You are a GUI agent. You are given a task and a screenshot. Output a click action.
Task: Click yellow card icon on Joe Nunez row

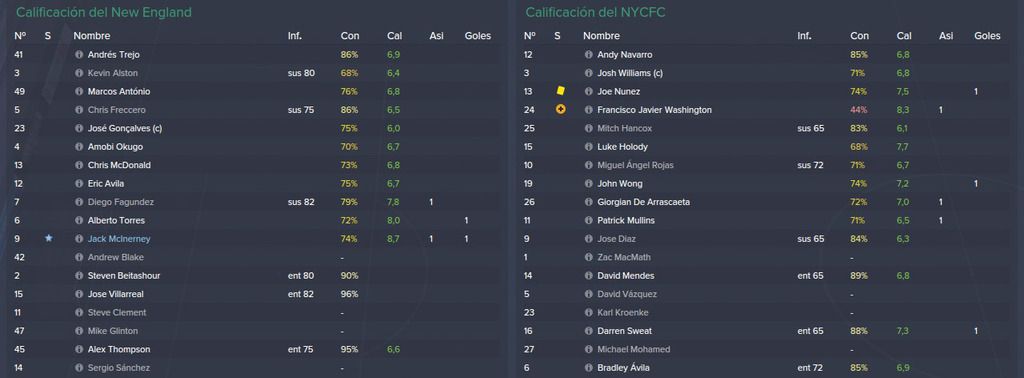click(560, 91)
